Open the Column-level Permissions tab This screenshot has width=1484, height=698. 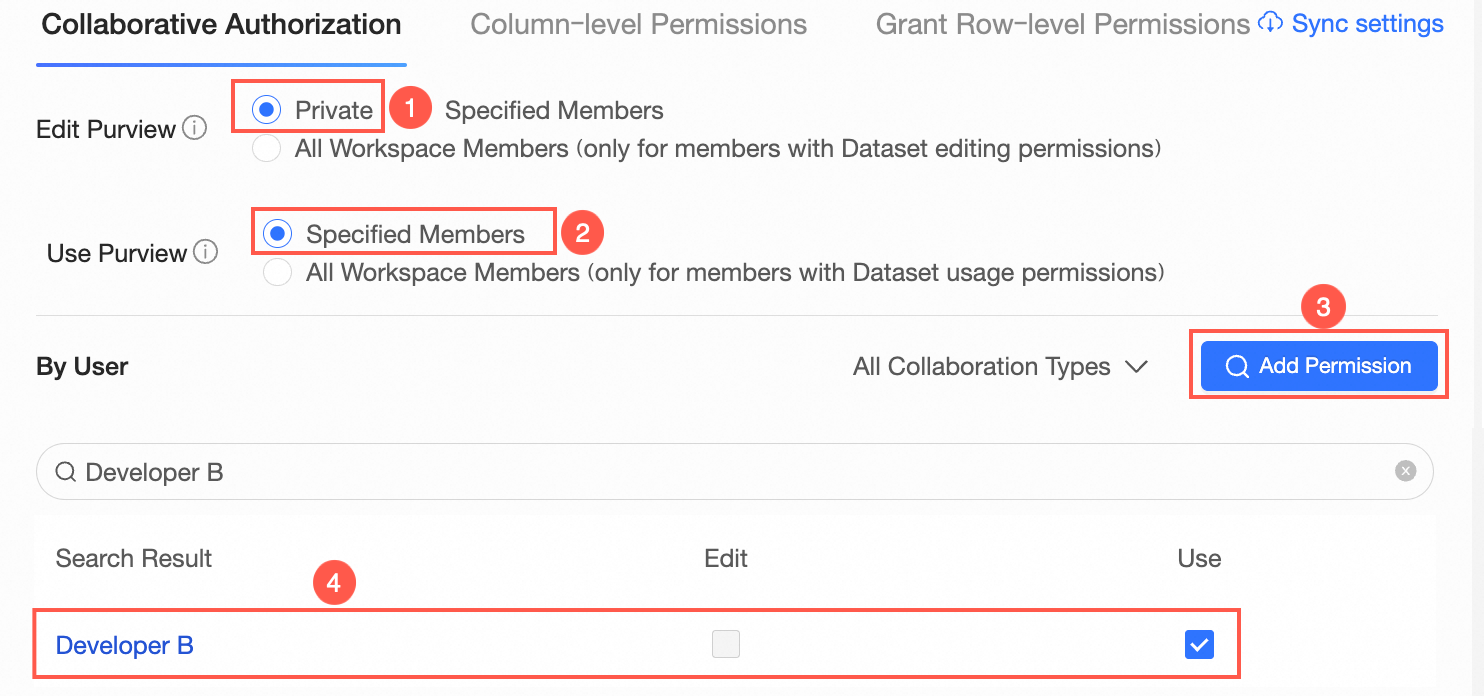pos(638,24)
